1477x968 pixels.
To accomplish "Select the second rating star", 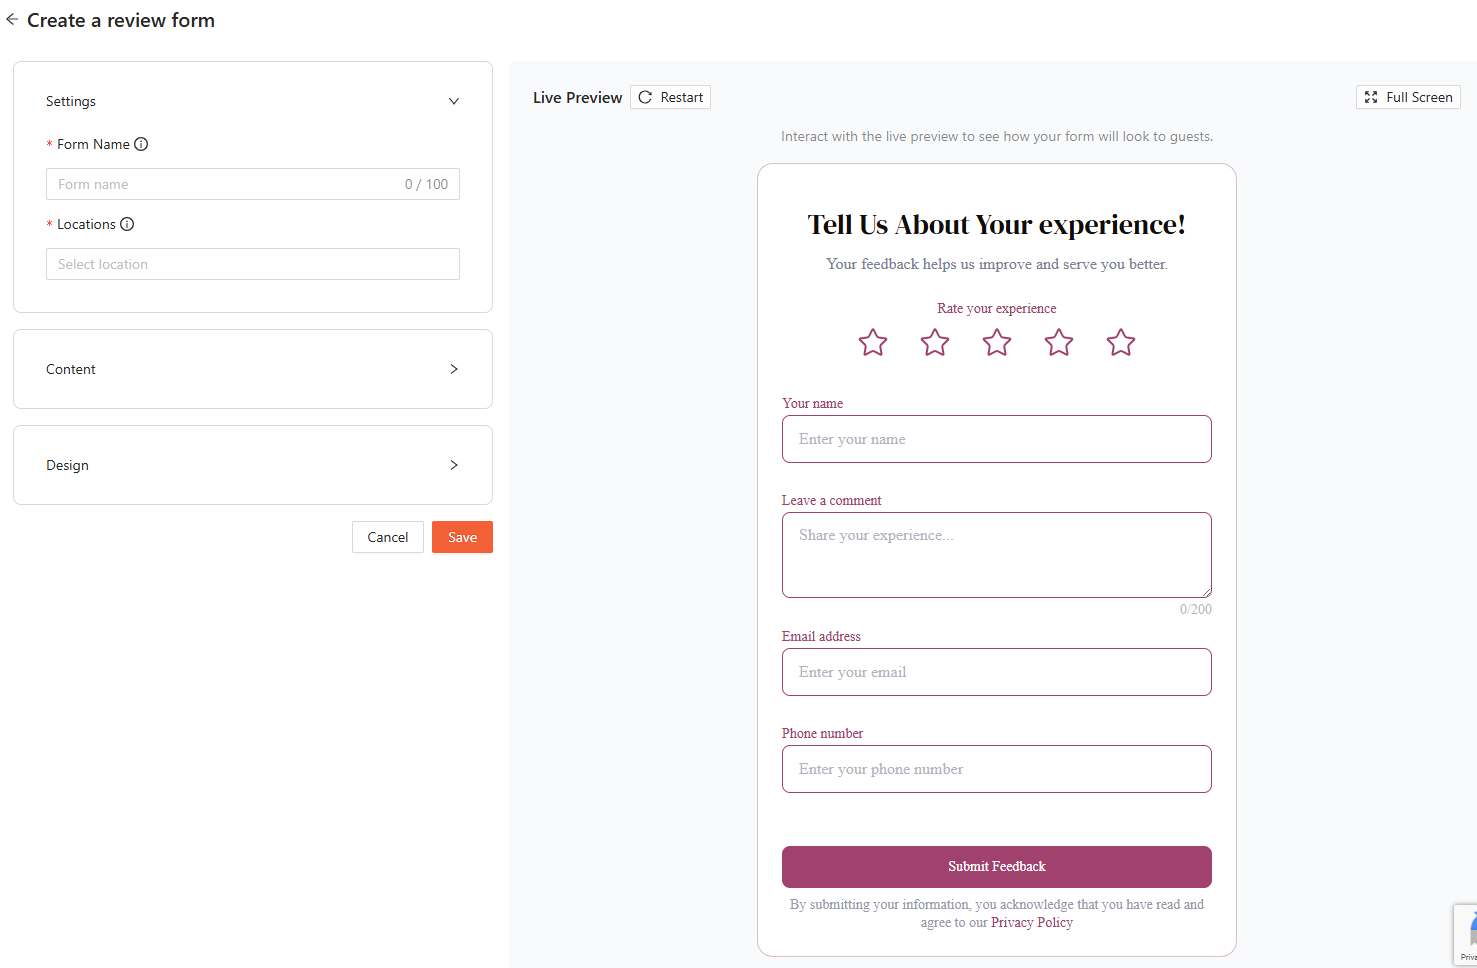I will click(x=935, y=343).
